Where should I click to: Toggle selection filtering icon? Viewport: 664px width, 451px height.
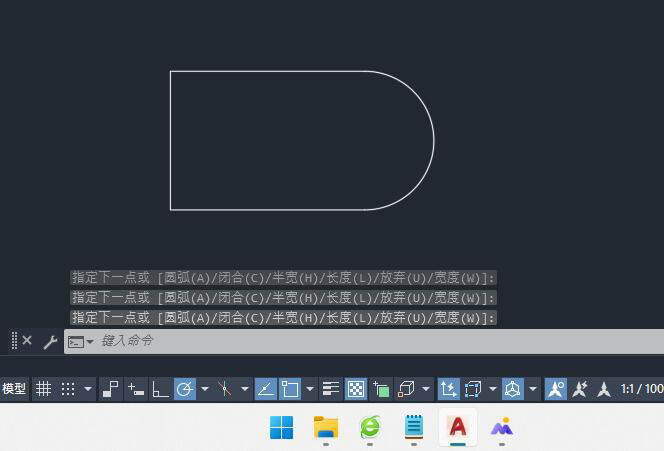[x=473, y=389]
